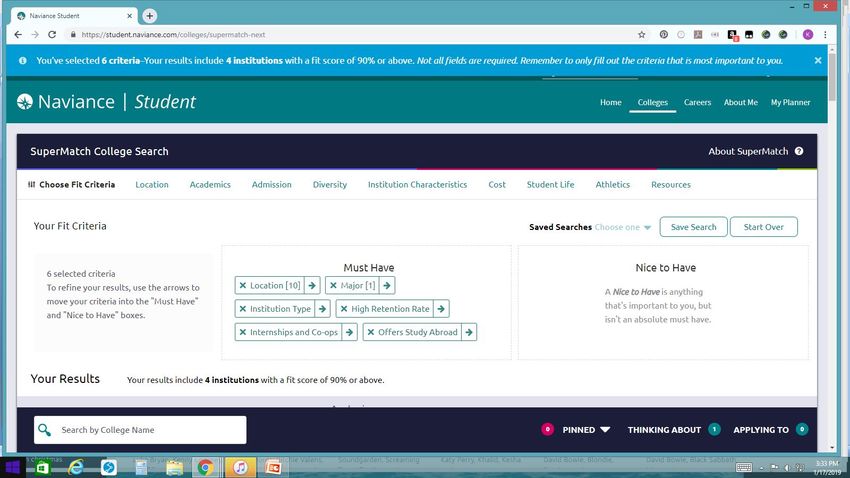Open iTunes from the taskbar

(x=240, y=467)
